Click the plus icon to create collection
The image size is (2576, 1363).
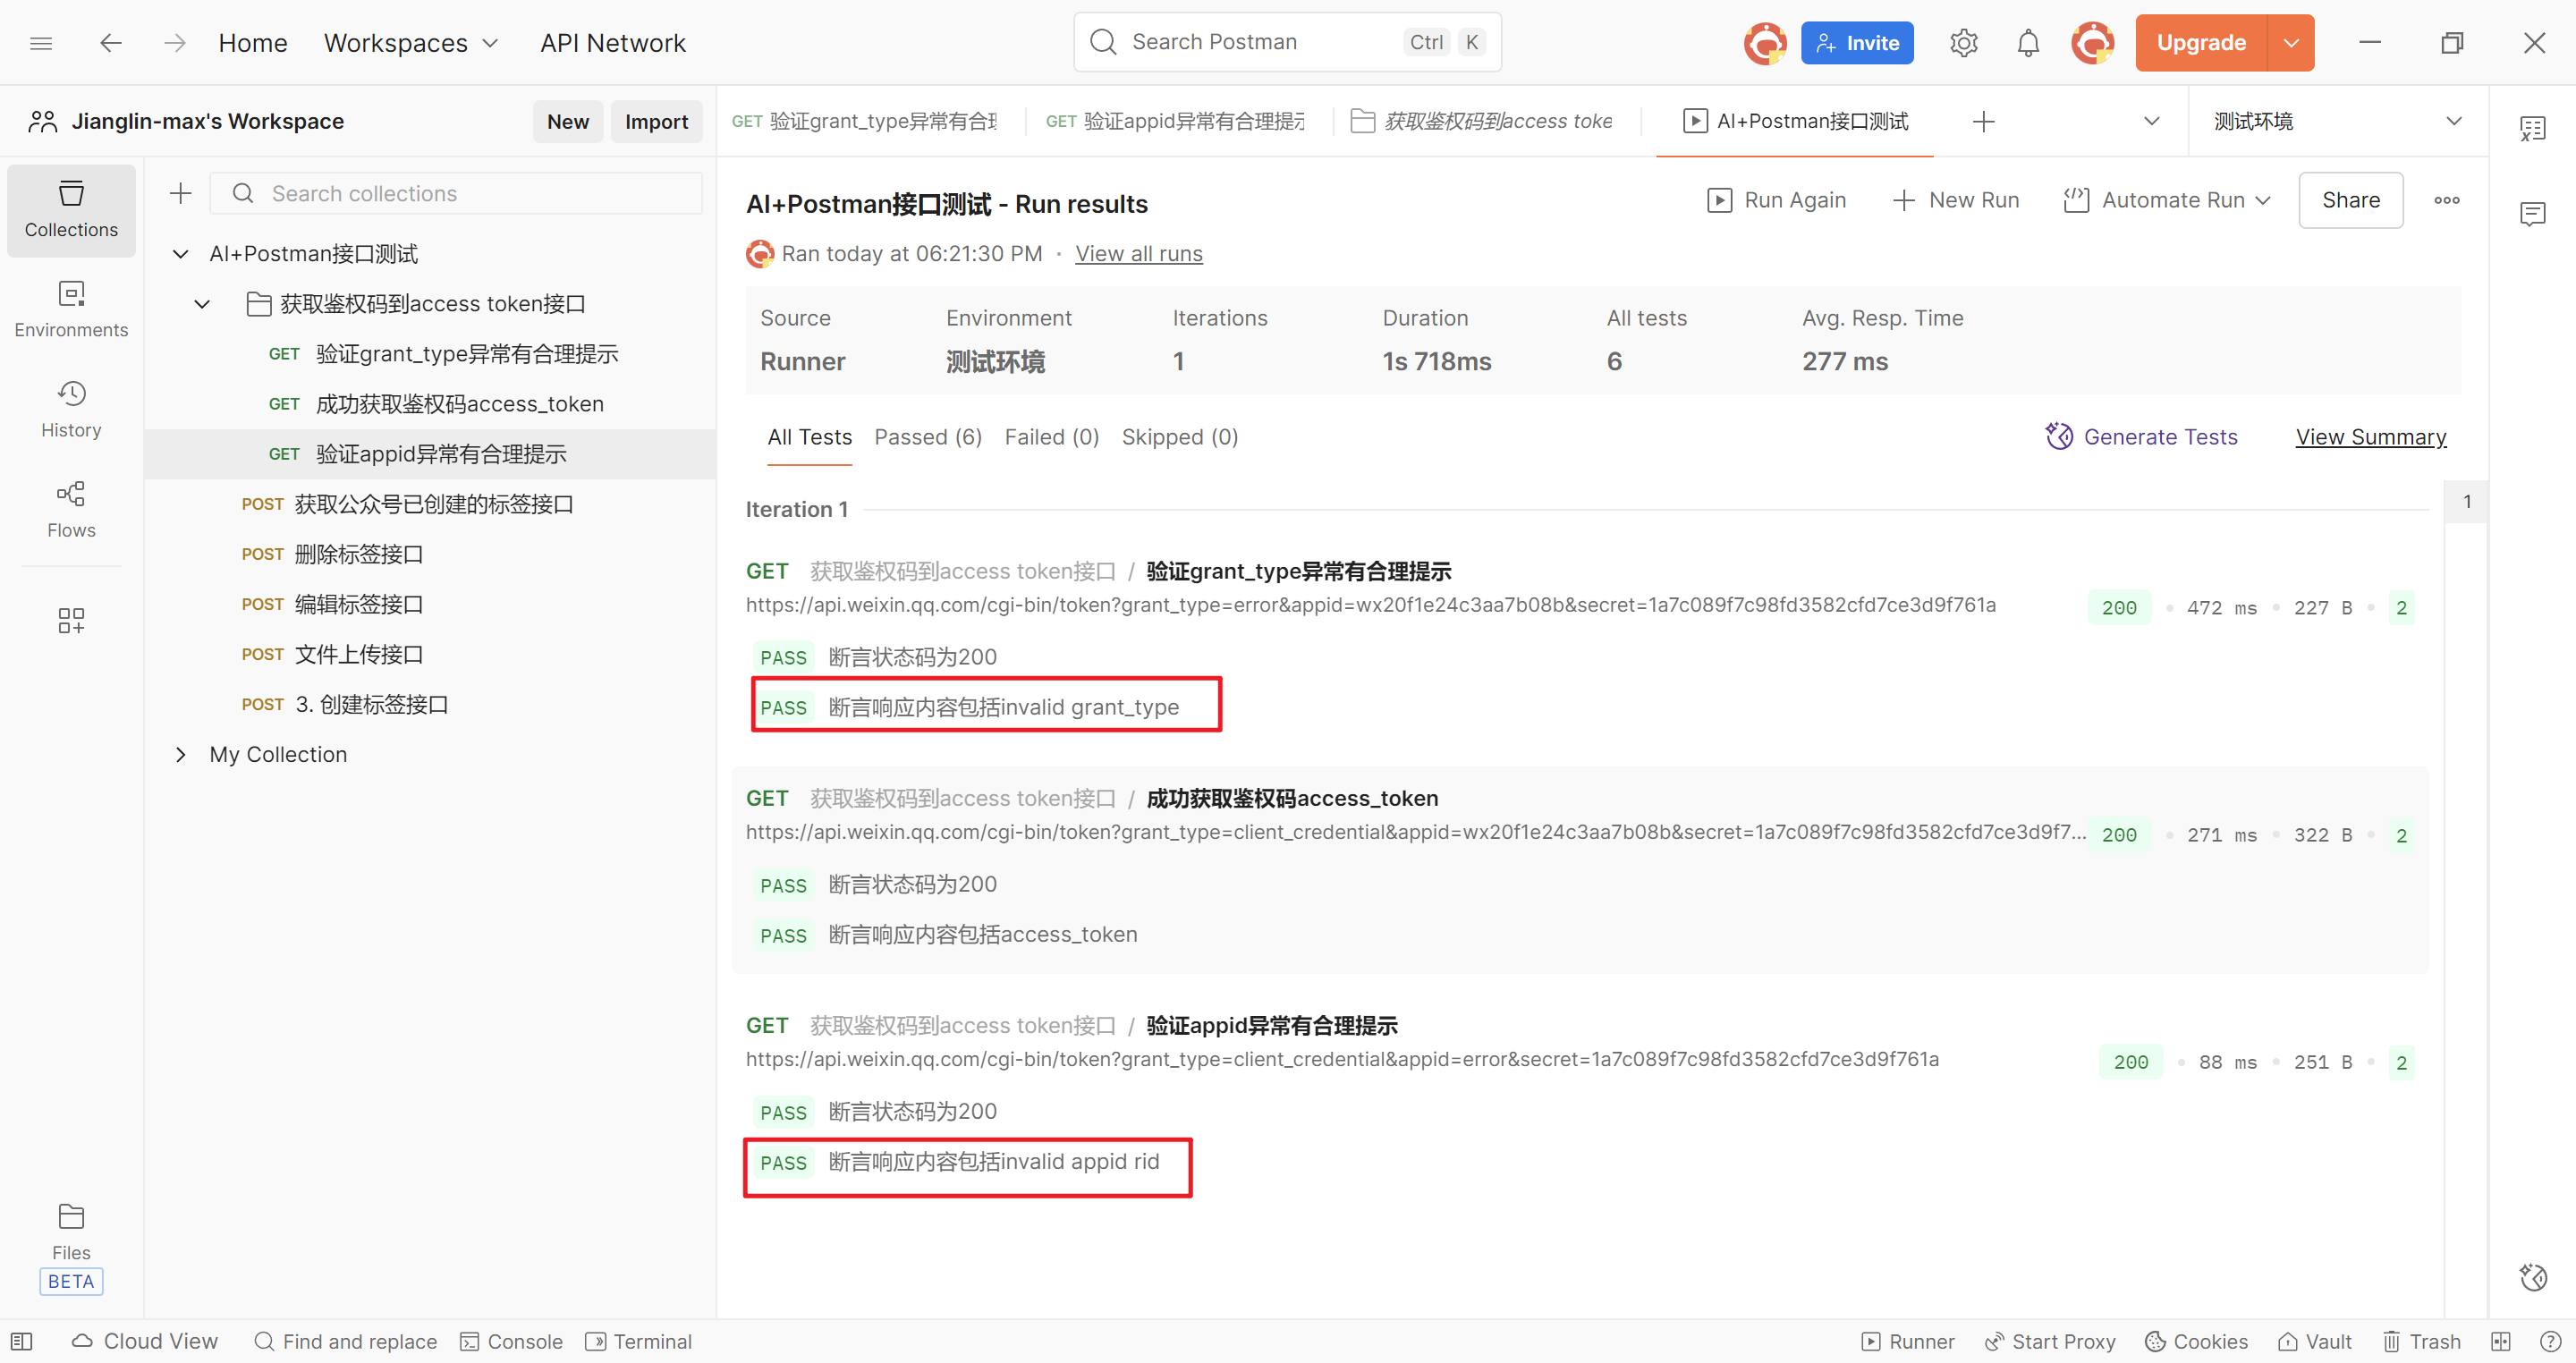[x=180, y=193]
